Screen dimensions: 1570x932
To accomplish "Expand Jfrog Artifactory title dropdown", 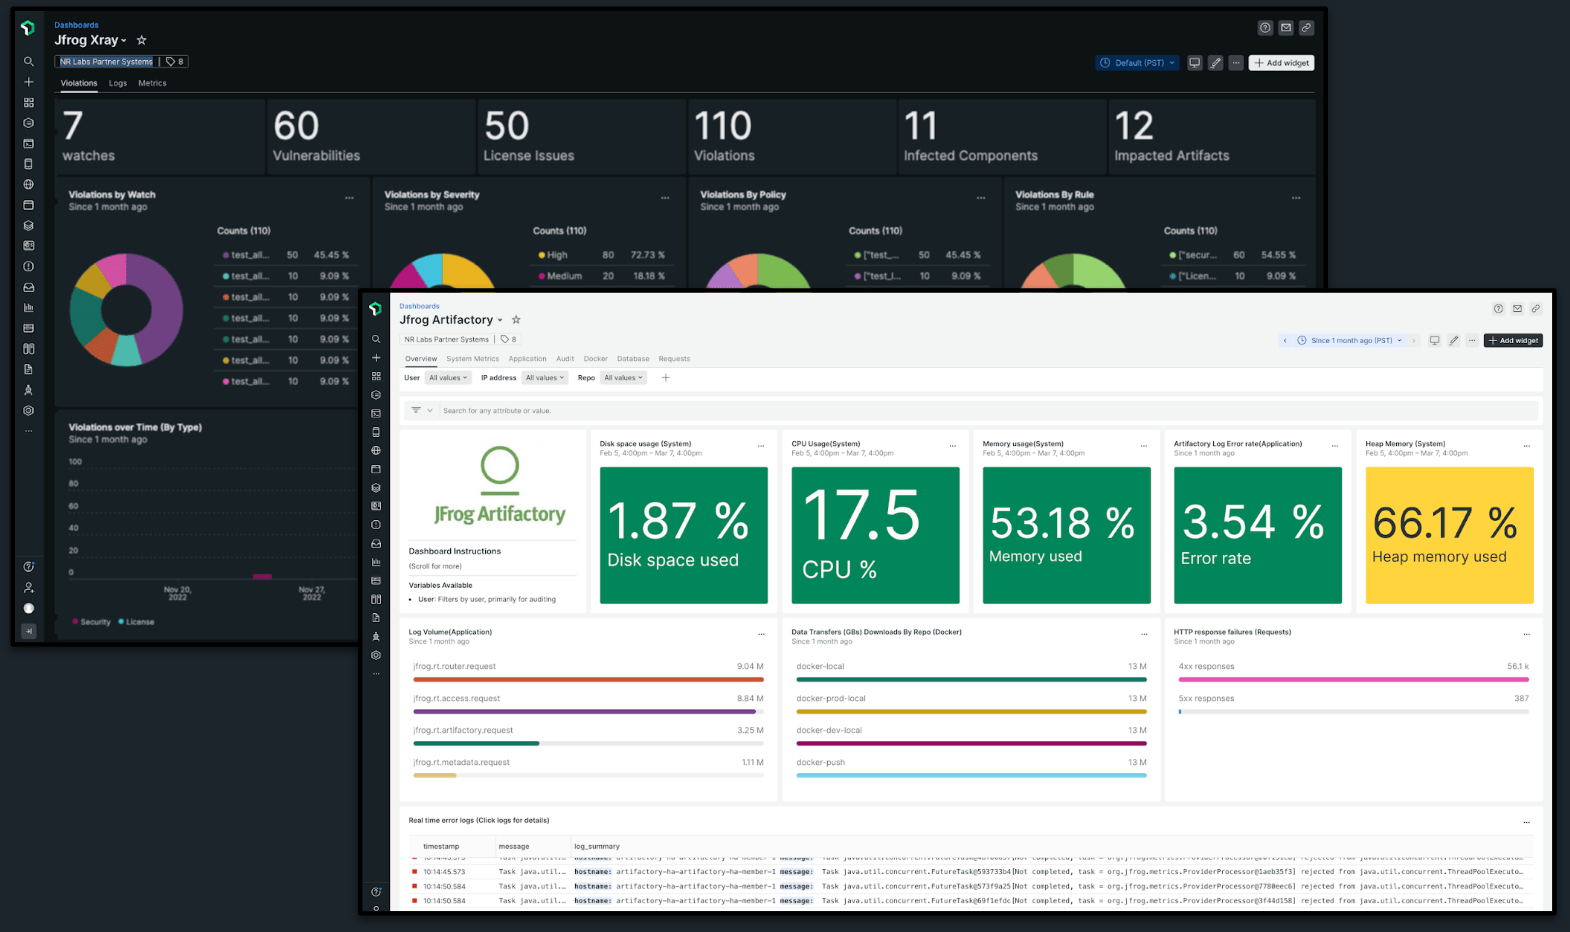I will coord(500,321).
